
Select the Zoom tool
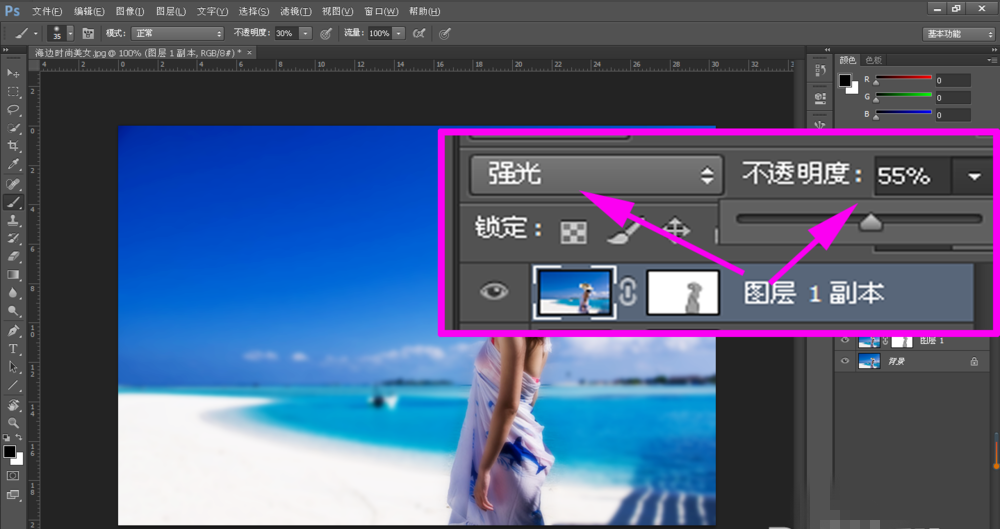tap(14, 423)
